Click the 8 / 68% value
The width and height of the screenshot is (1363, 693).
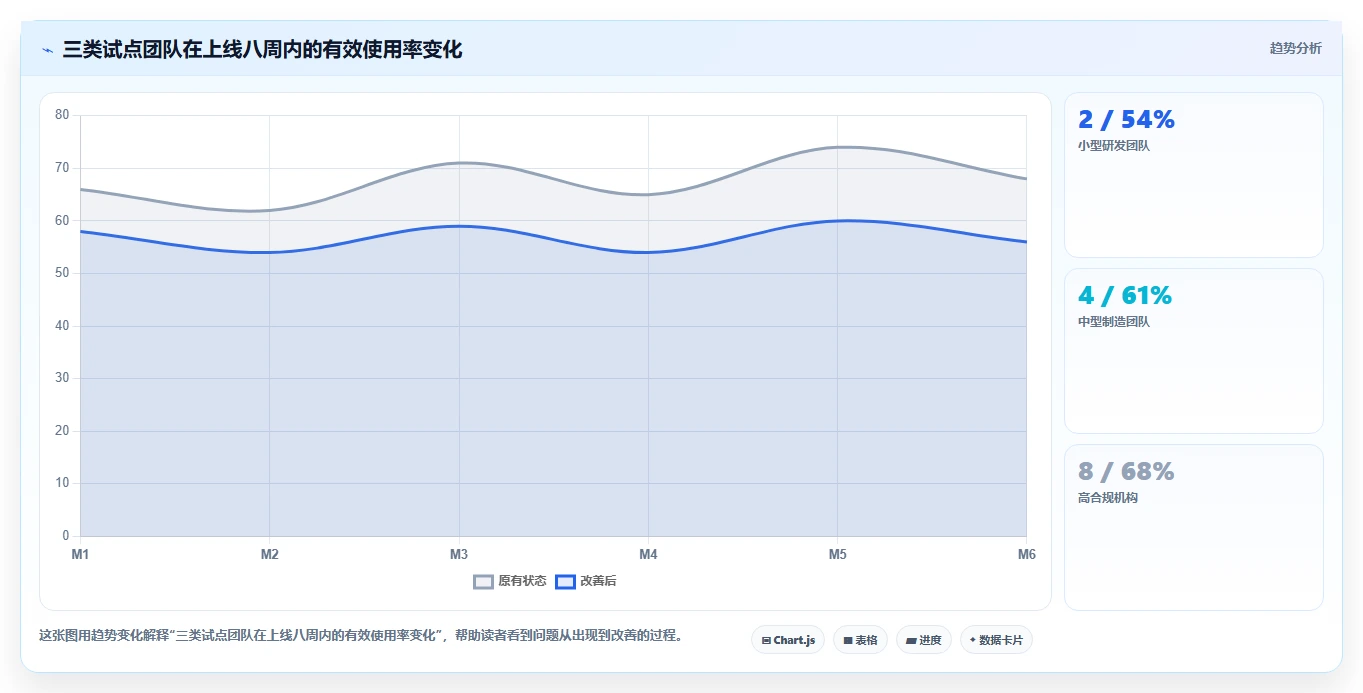click(1126, 472)
